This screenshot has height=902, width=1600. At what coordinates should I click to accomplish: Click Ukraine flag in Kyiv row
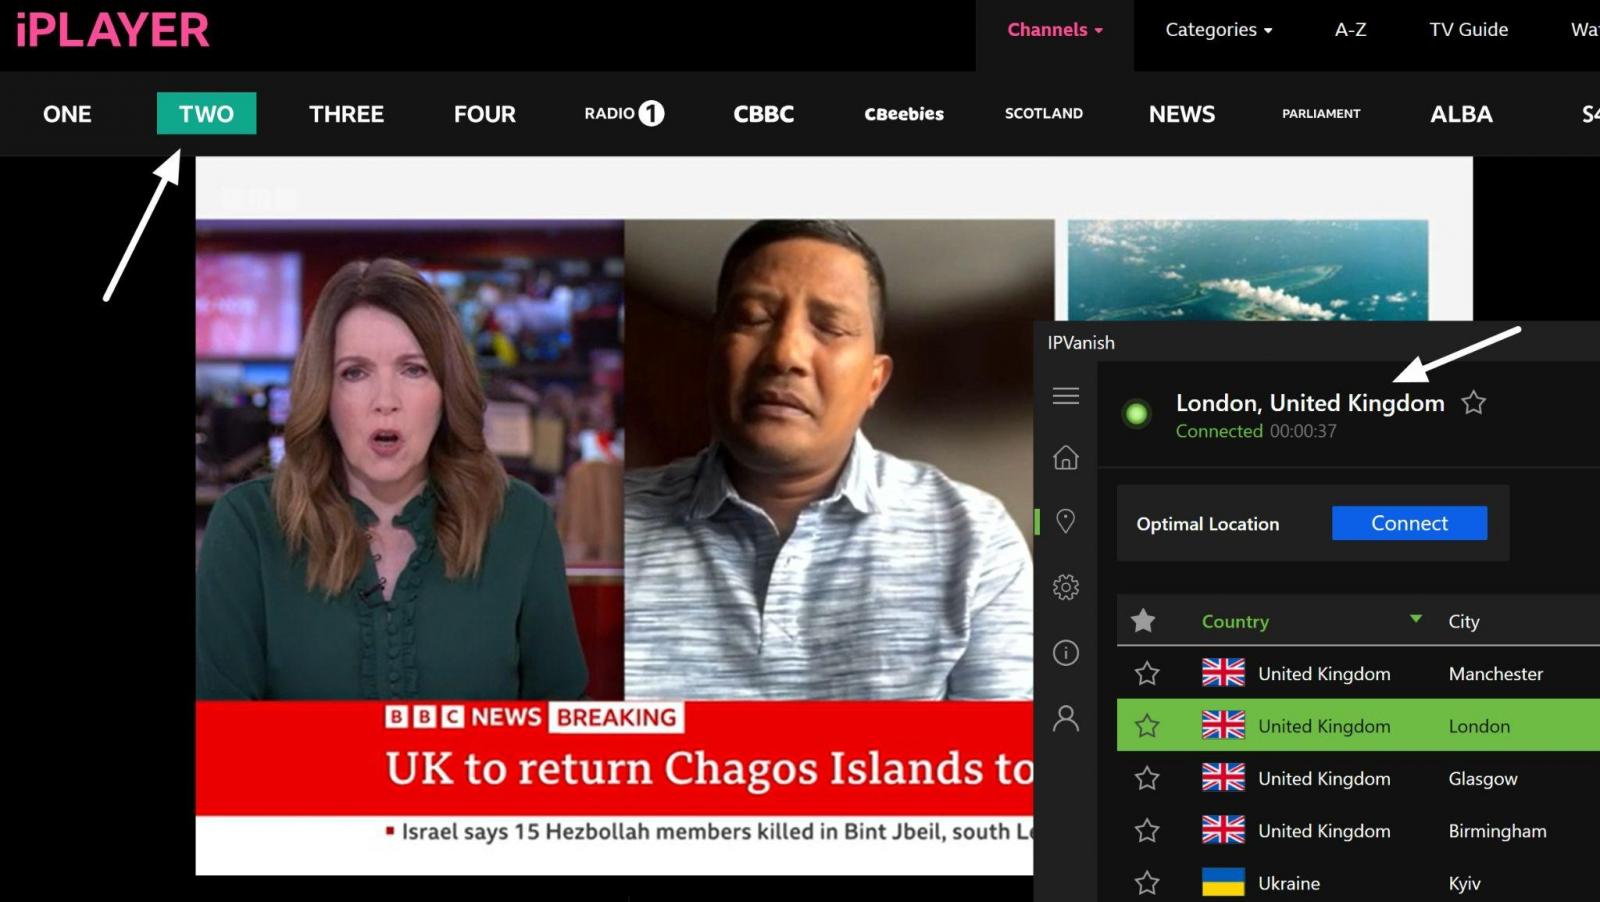1223,882
